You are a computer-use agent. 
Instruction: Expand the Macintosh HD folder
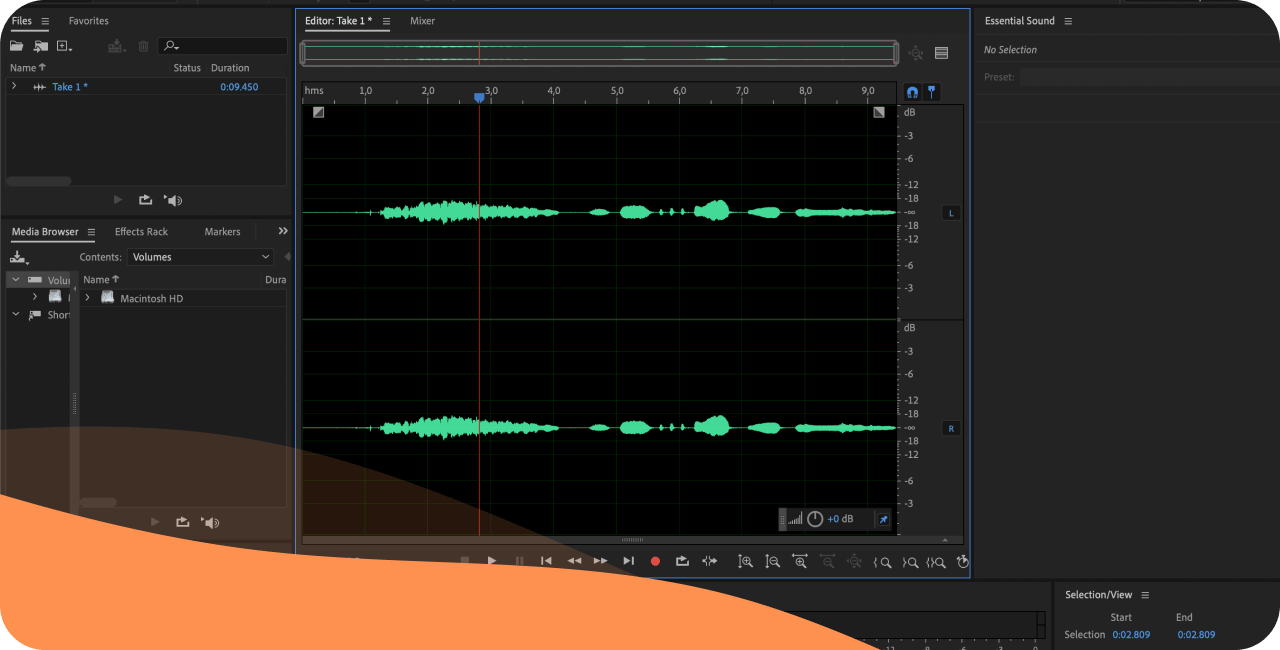tap(88, 298)
